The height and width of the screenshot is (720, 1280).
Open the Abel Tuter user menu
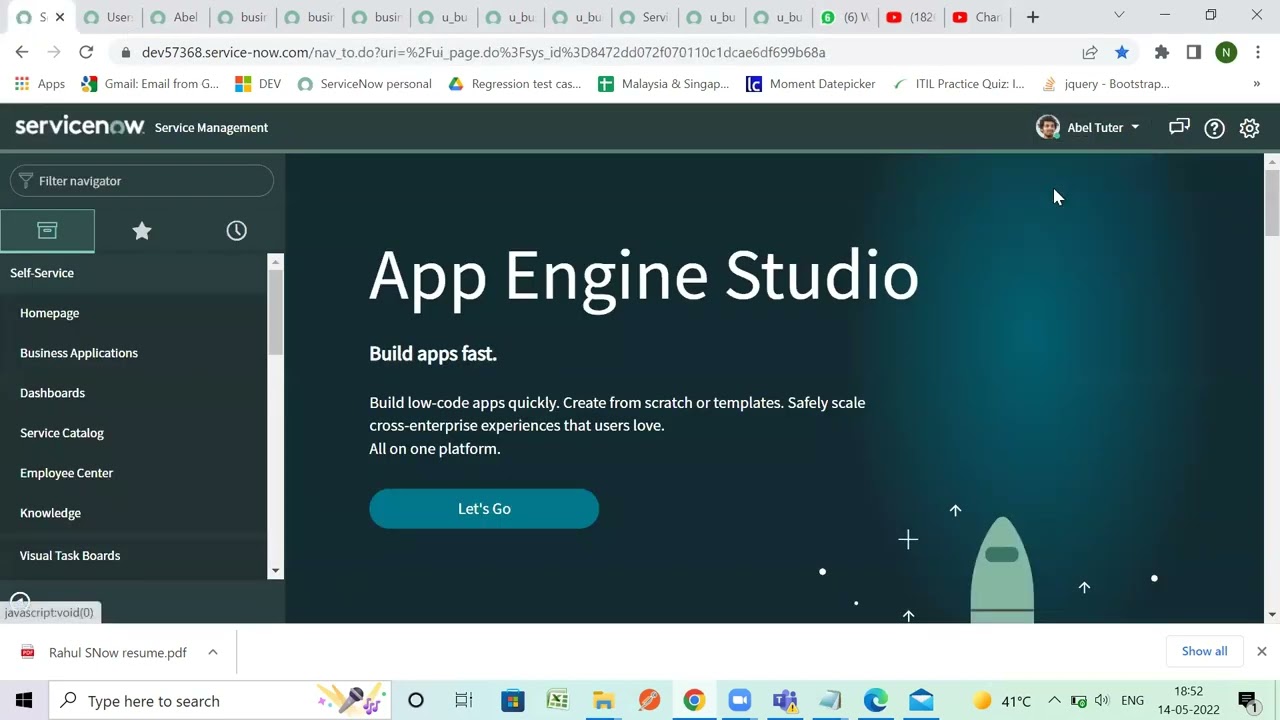click(x=1088, y=128)
